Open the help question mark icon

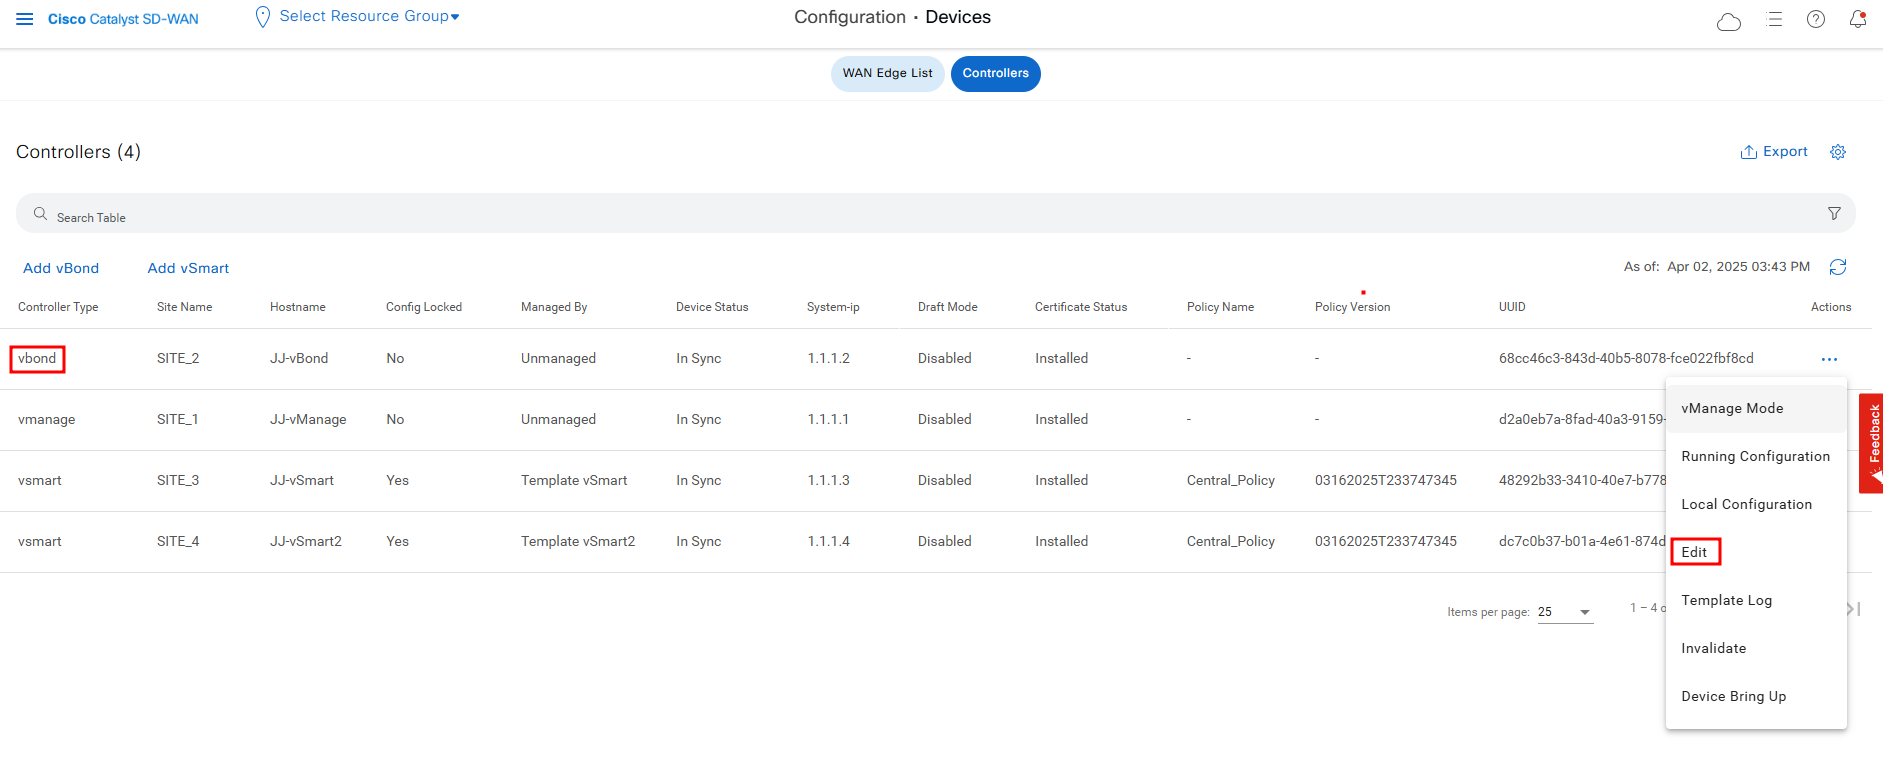coord(1816,19)
